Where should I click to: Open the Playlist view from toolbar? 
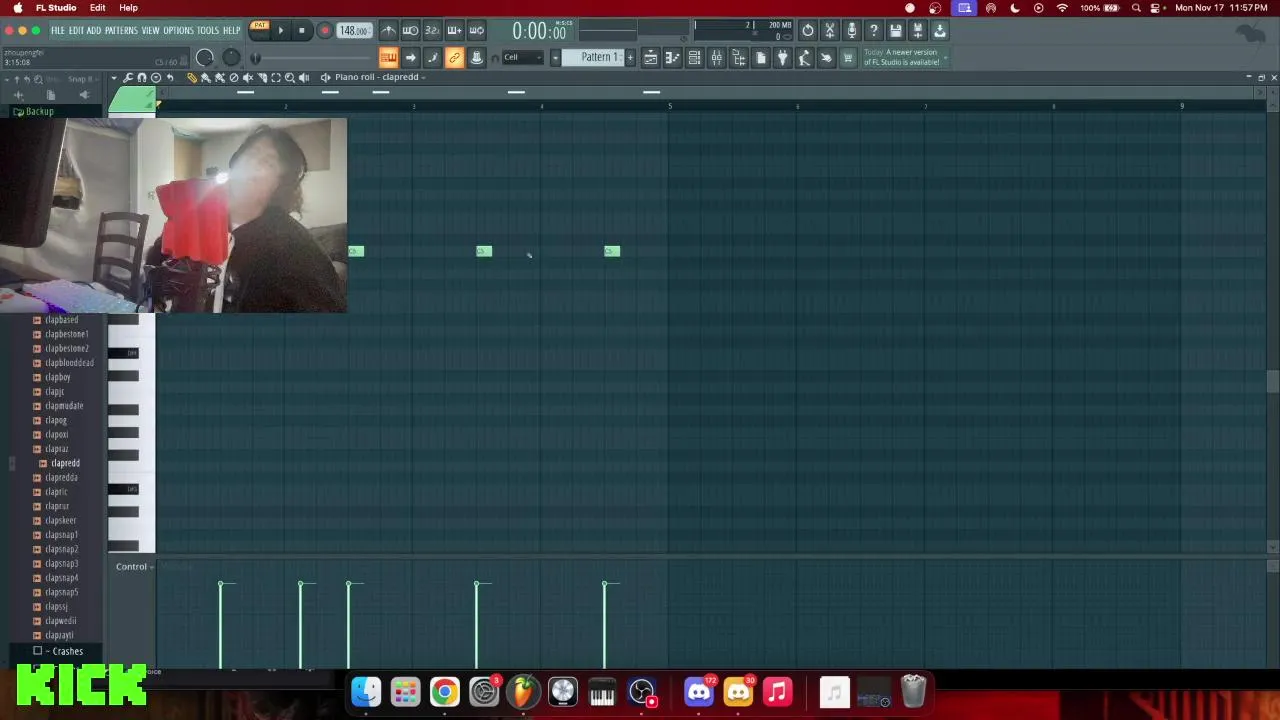pos(650,58)
